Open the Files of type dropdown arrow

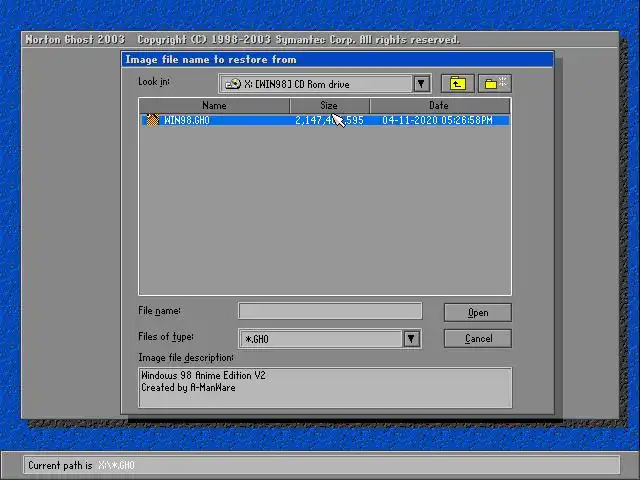pyautogui.click(x=411, y=338)
